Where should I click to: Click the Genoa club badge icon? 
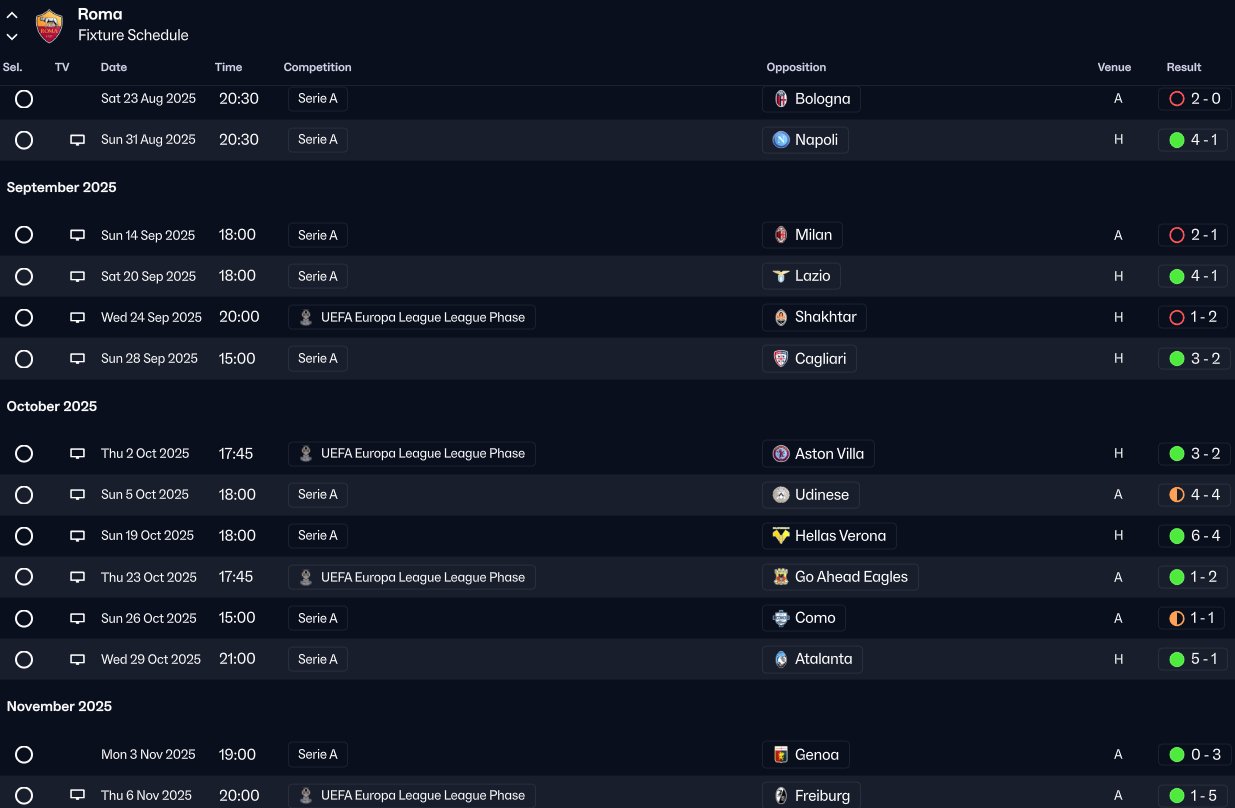[x=781, y=755]
